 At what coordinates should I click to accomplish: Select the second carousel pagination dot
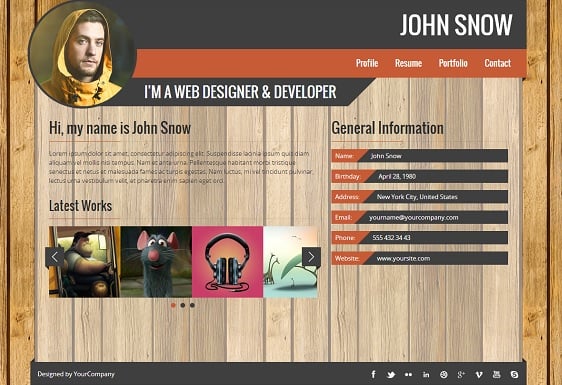pos(183,305)
